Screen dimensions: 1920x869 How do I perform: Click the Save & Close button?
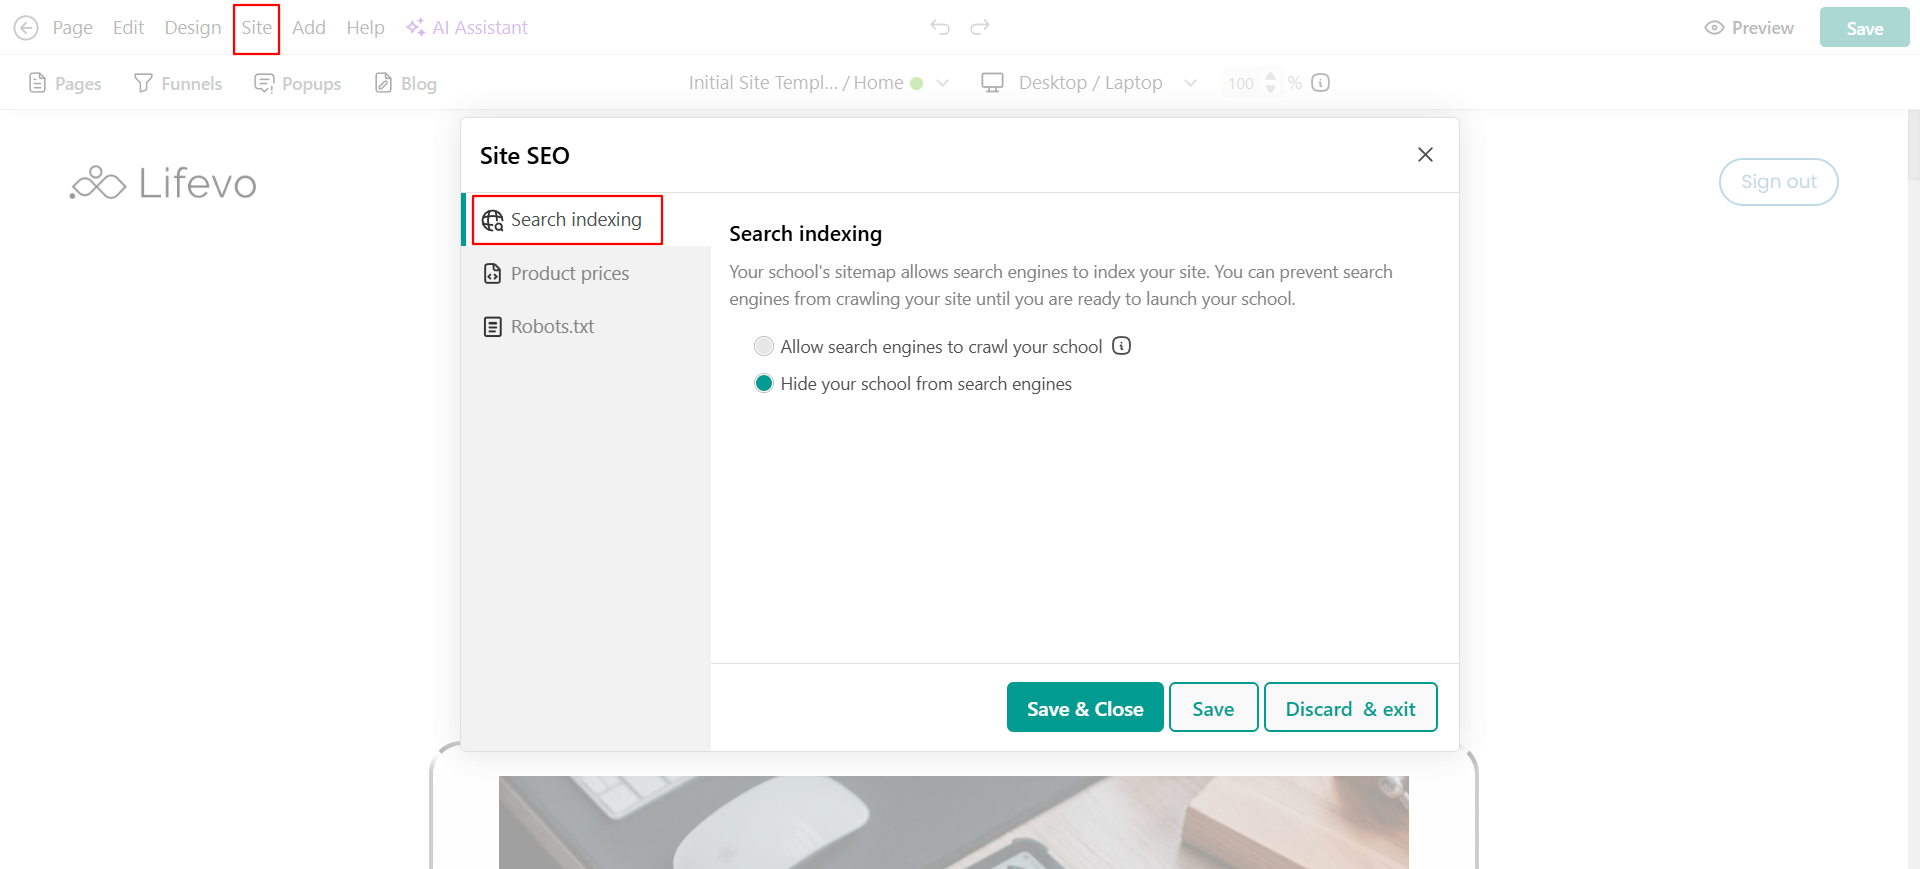[x=1085, y=707]
